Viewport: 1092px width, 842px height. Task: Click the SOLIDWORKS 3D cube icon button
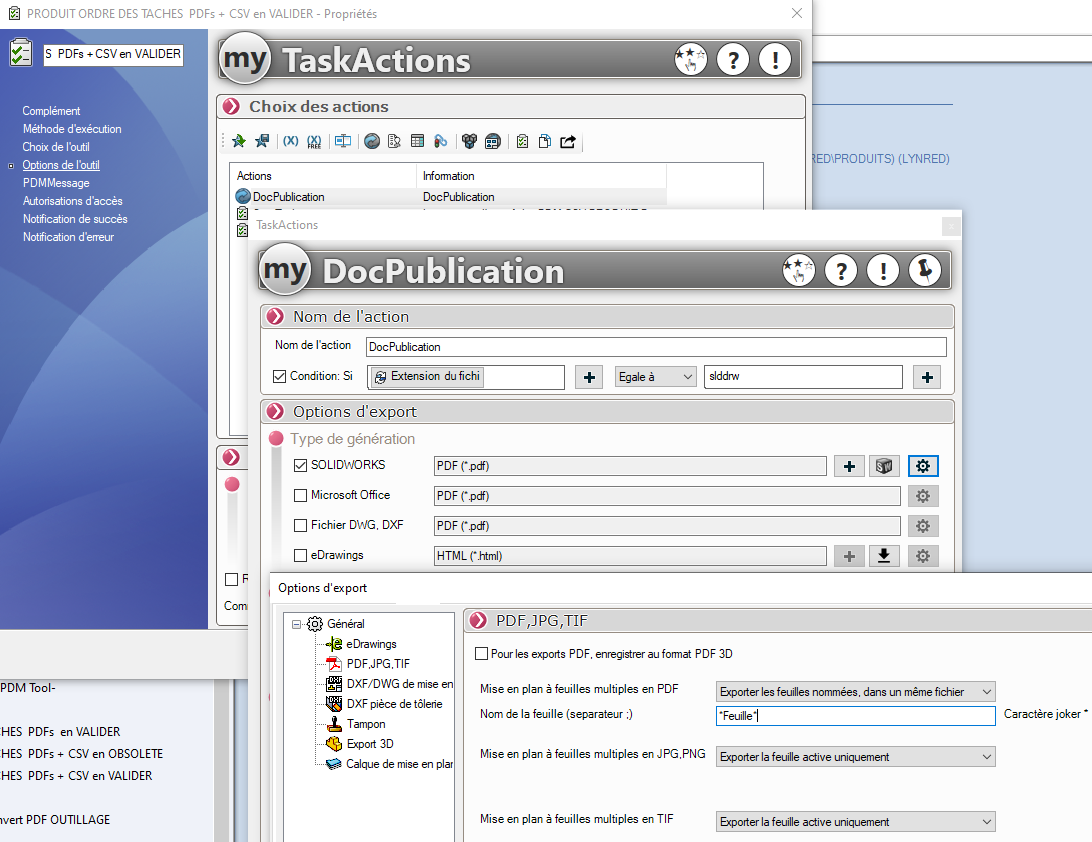[x=883, y=466]
